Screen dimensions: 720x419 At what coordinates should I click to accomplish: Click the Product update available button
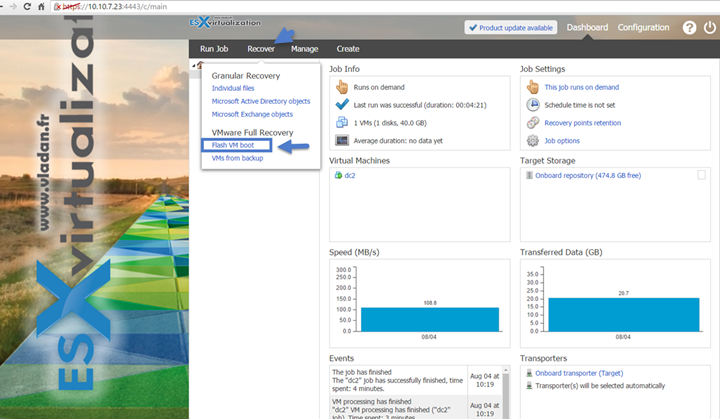click(511, 28)
